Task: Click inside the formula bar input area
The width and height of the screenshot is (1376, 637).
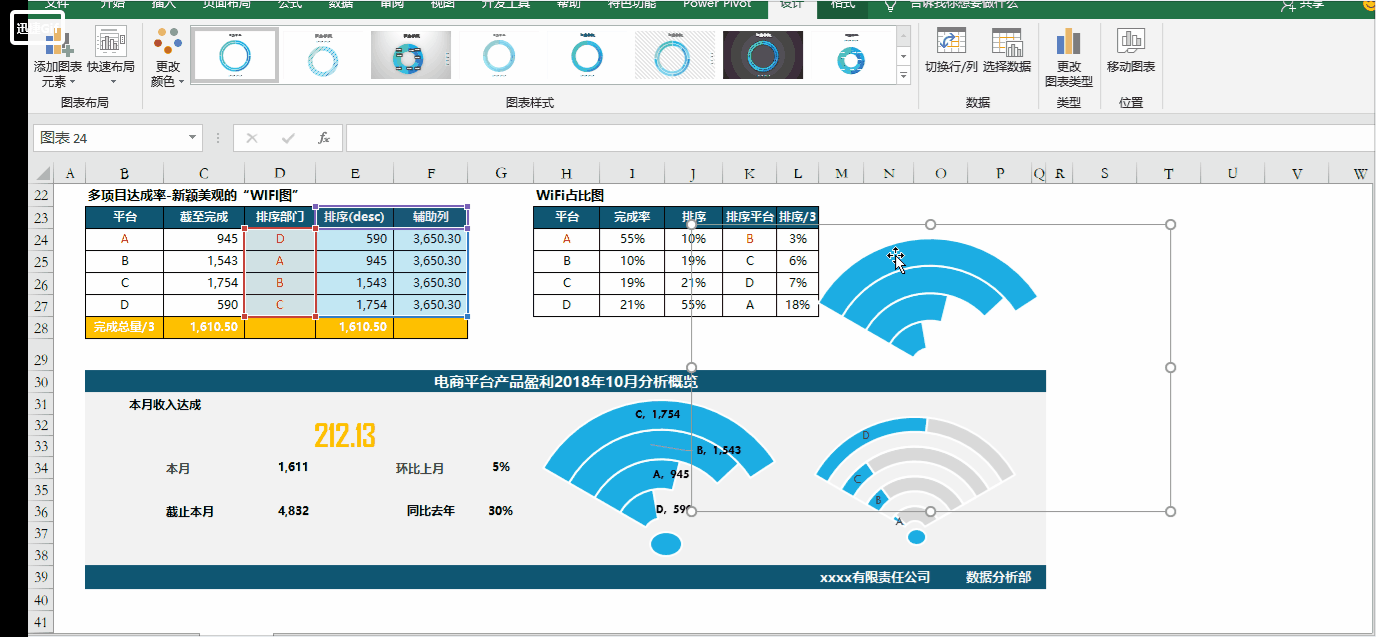Action: pyautogui.click(x=860, y=138)
